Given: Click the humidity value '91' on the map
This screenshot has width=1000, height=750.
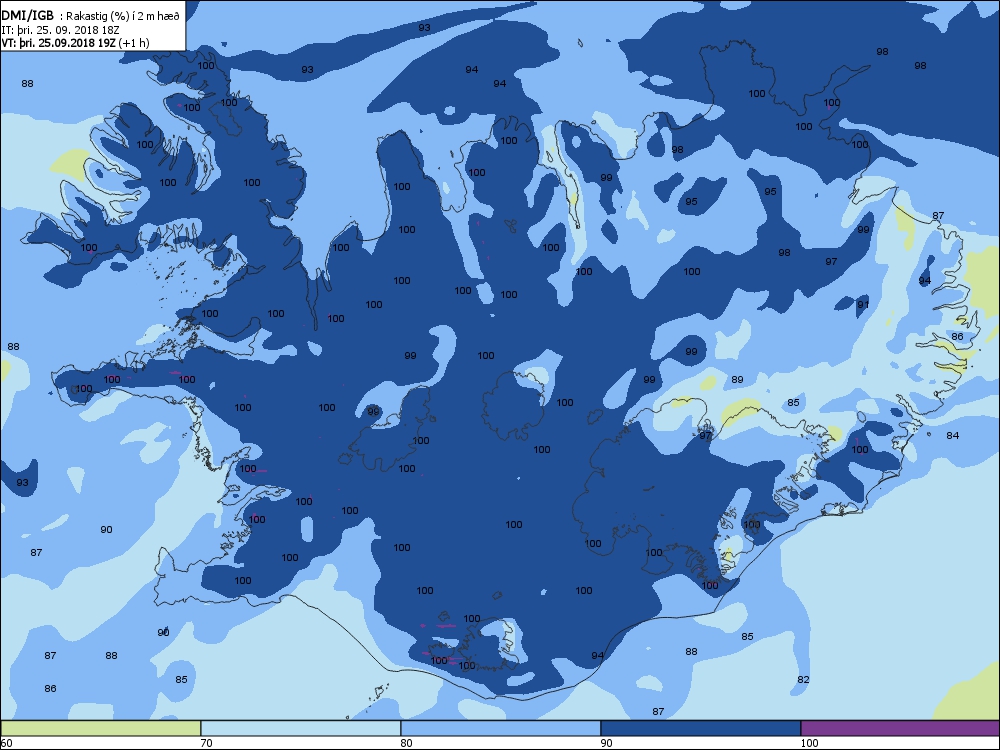Looking at the screenshot, I should click(x=862, y=305).
